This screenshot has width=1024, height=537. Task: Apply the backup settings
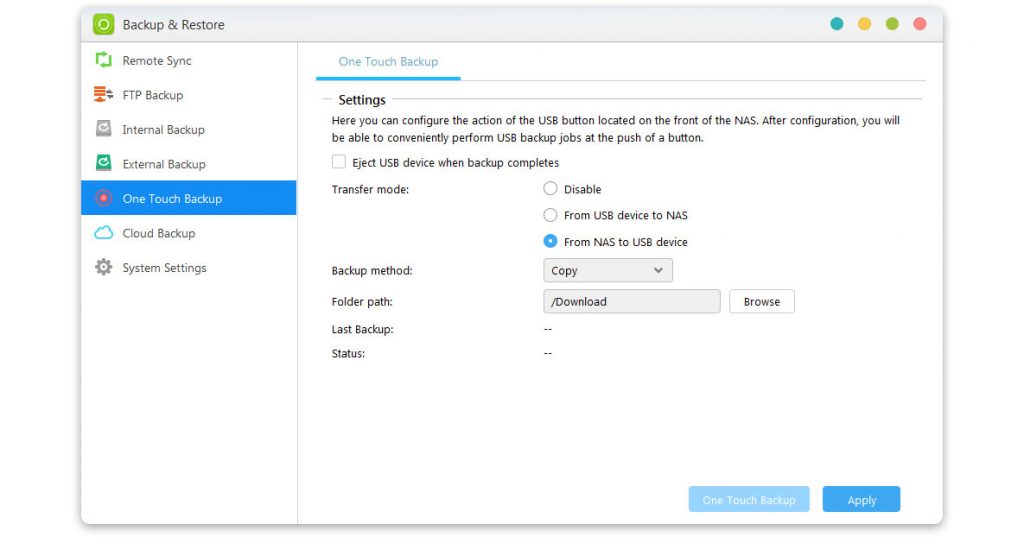point(861,500)
